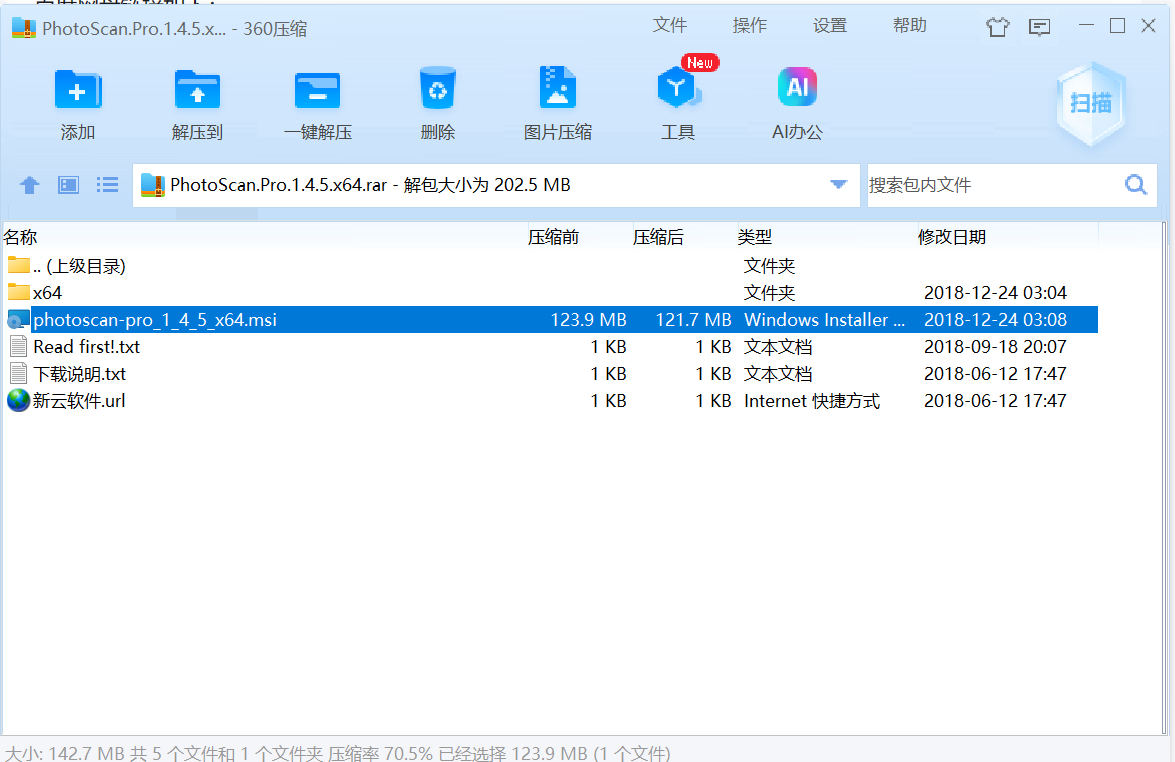Click the up-arrow to parent directory

[29, 184]
